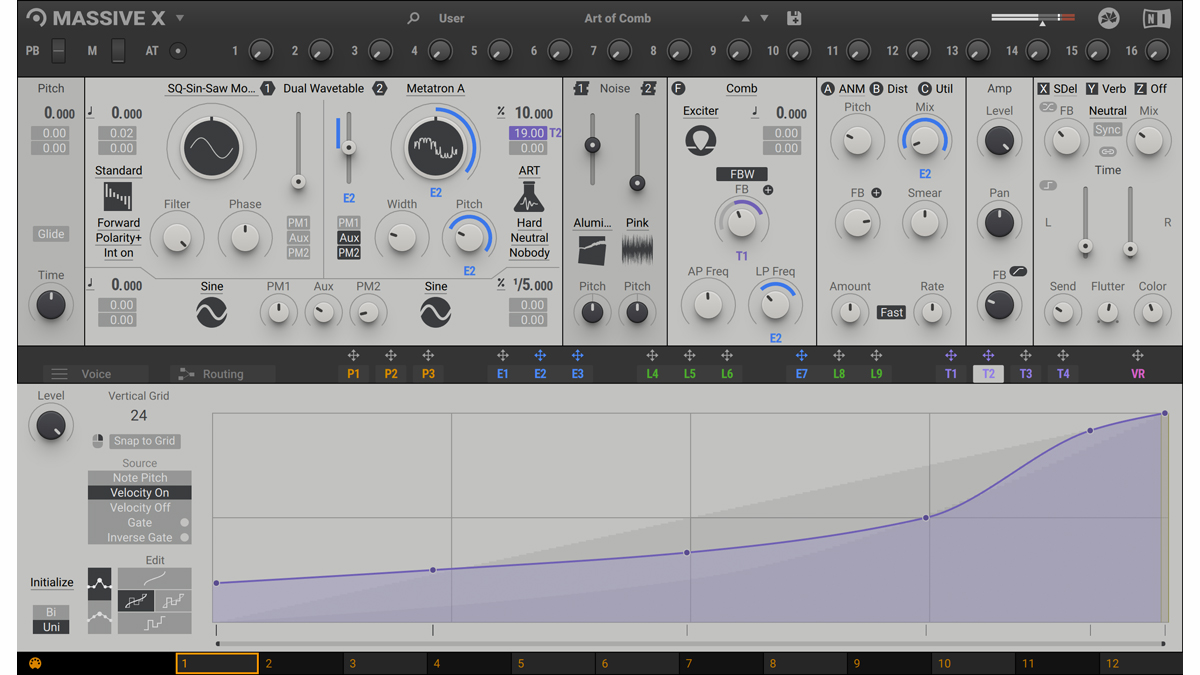Open the FBW mode dropdown

point(742,174)
